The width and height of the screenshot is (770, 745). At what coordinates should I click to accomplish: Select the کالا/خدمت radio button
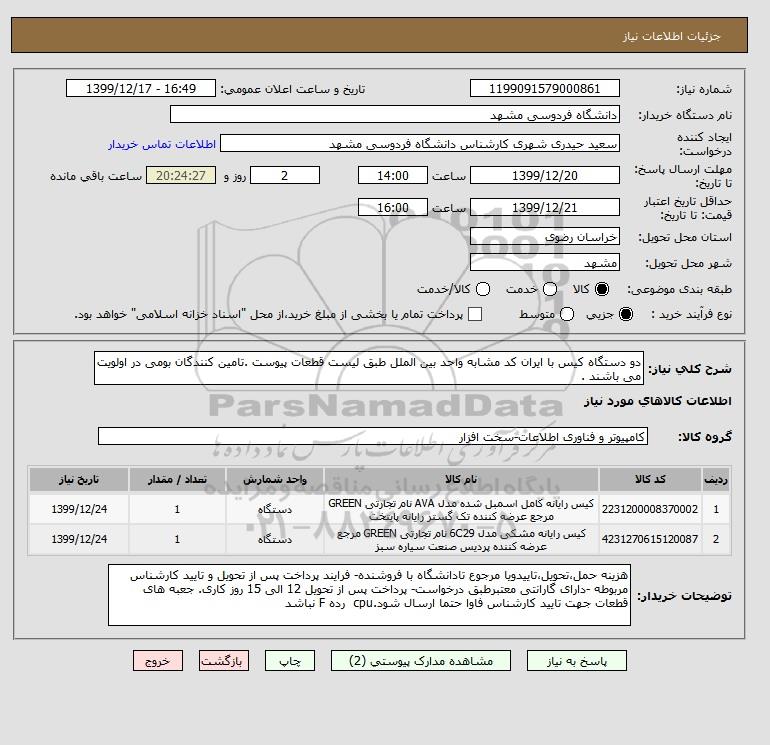483,289
